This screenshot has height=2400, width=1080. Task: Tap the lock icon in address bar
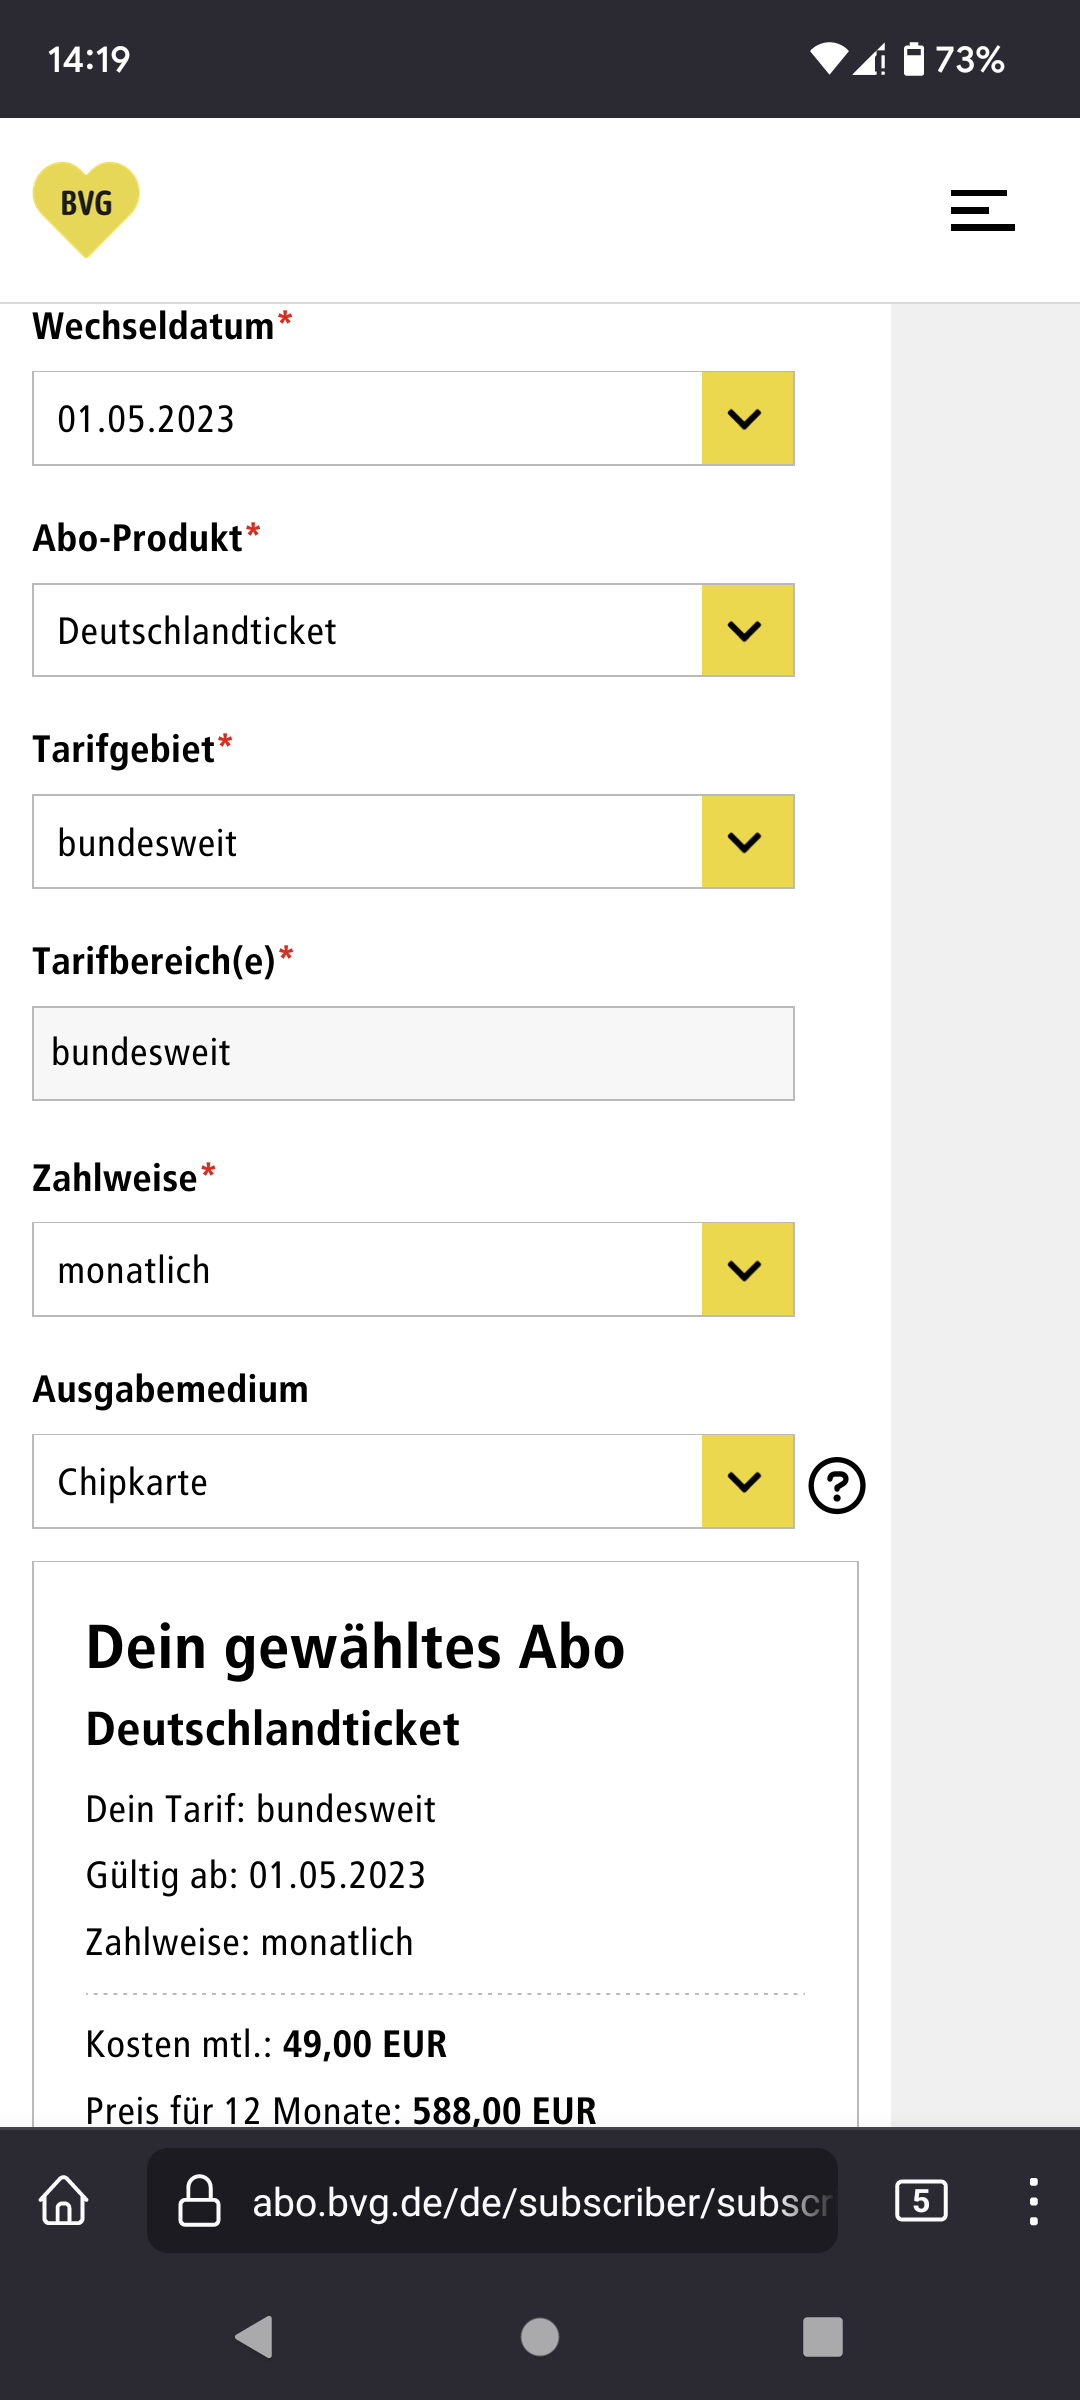[199, 2201]
